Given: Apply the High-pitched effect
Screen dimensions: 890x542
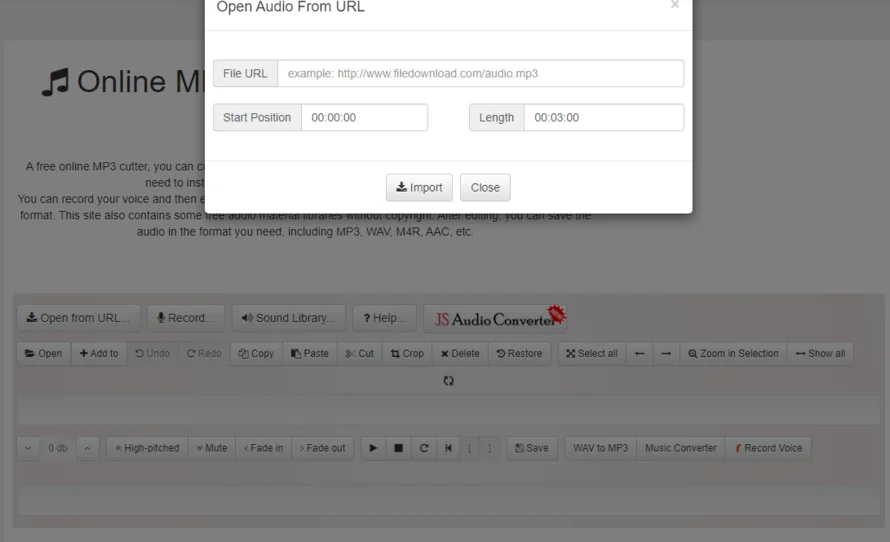Looking at the screenshot, I should point(147,448).
